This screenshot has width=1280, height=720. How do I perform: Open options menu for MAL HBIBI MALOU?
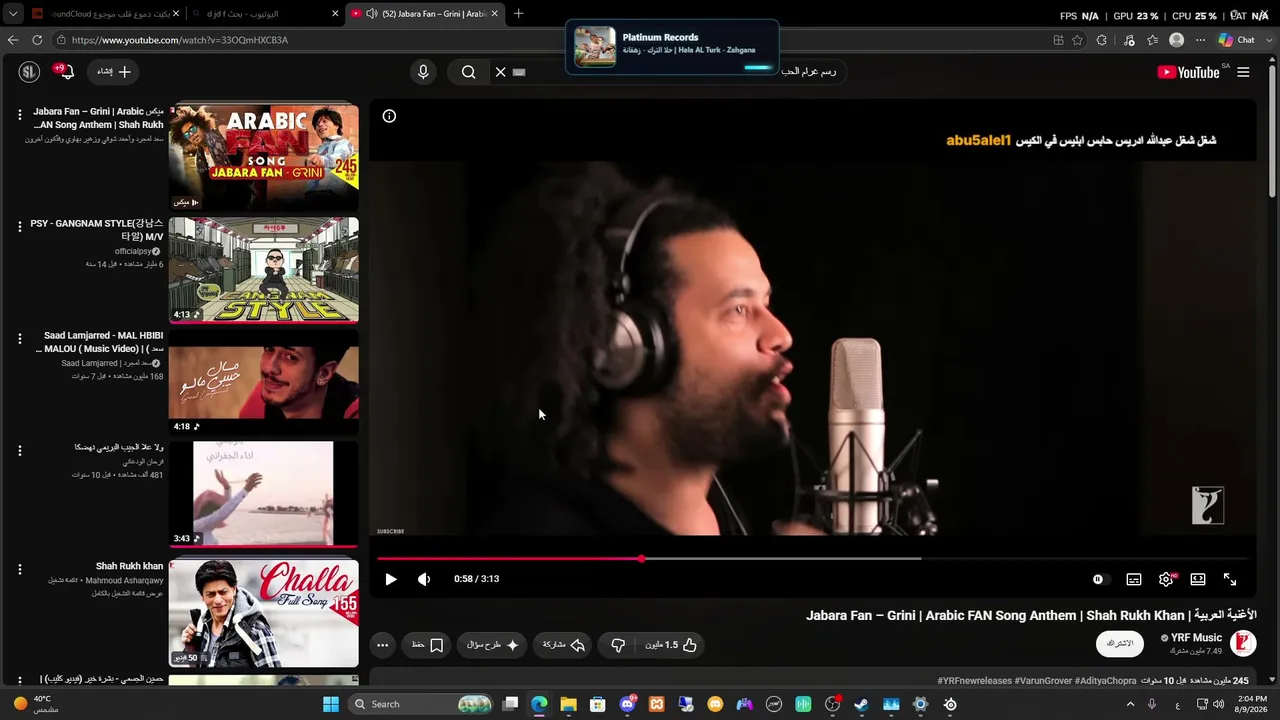(x=19, y=339)
